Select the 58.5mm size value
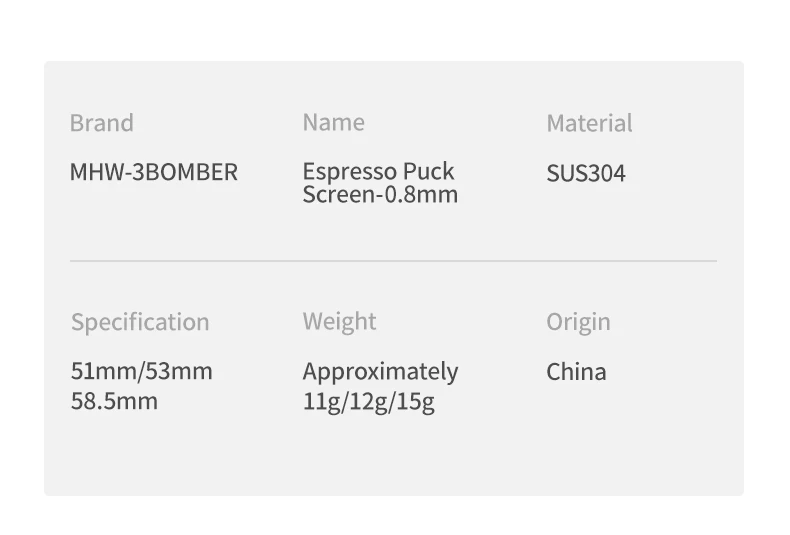 pyautogui.click(x=114, y=401)
